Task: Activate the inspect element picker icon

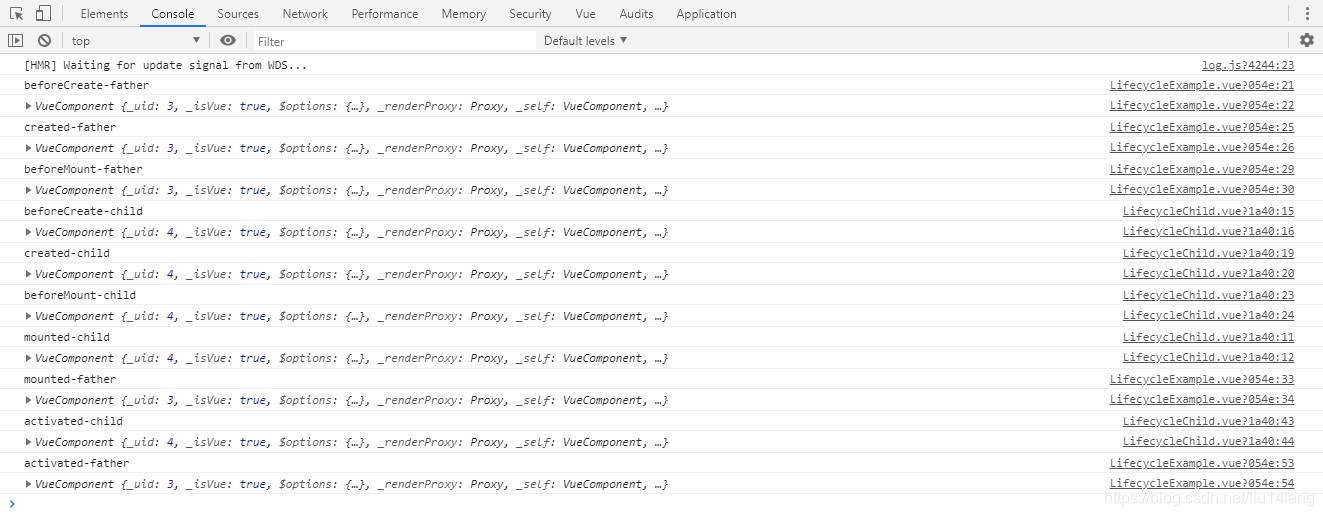Action: (16, 14)
